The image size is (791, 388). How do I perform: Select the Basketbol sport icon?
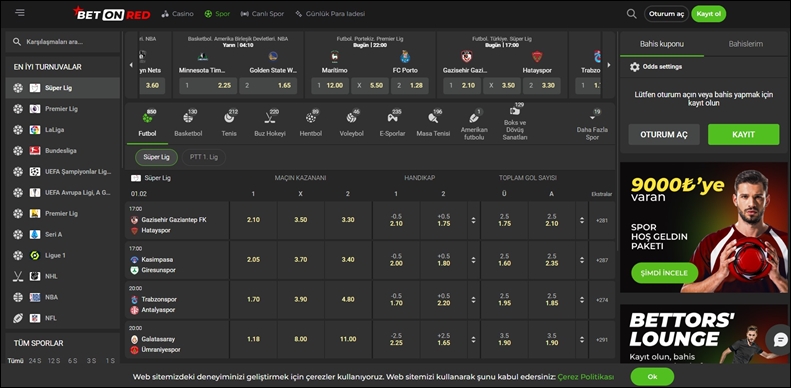(188, 118)
